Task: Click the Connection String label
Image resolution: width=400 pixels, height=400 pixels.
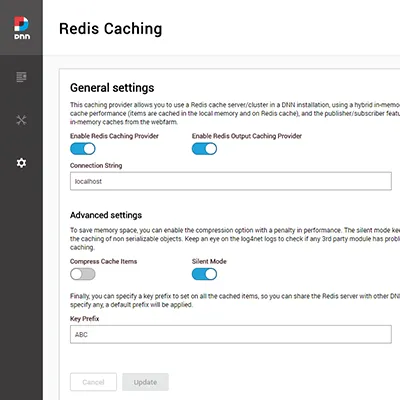Action: (96, 165)
